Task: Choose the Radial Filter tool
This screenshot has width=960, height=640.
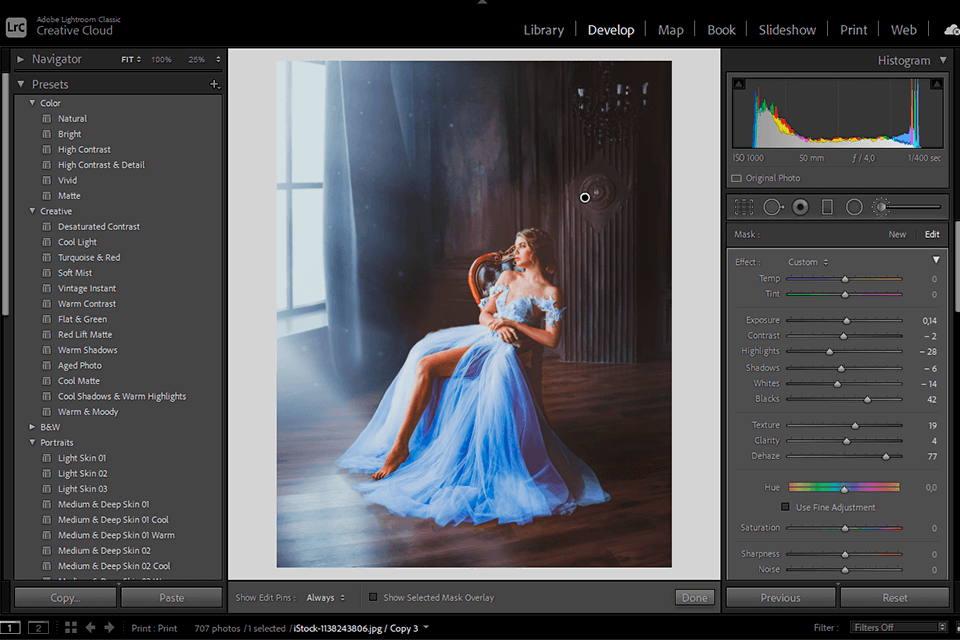Action: click(x=854, y=207)
